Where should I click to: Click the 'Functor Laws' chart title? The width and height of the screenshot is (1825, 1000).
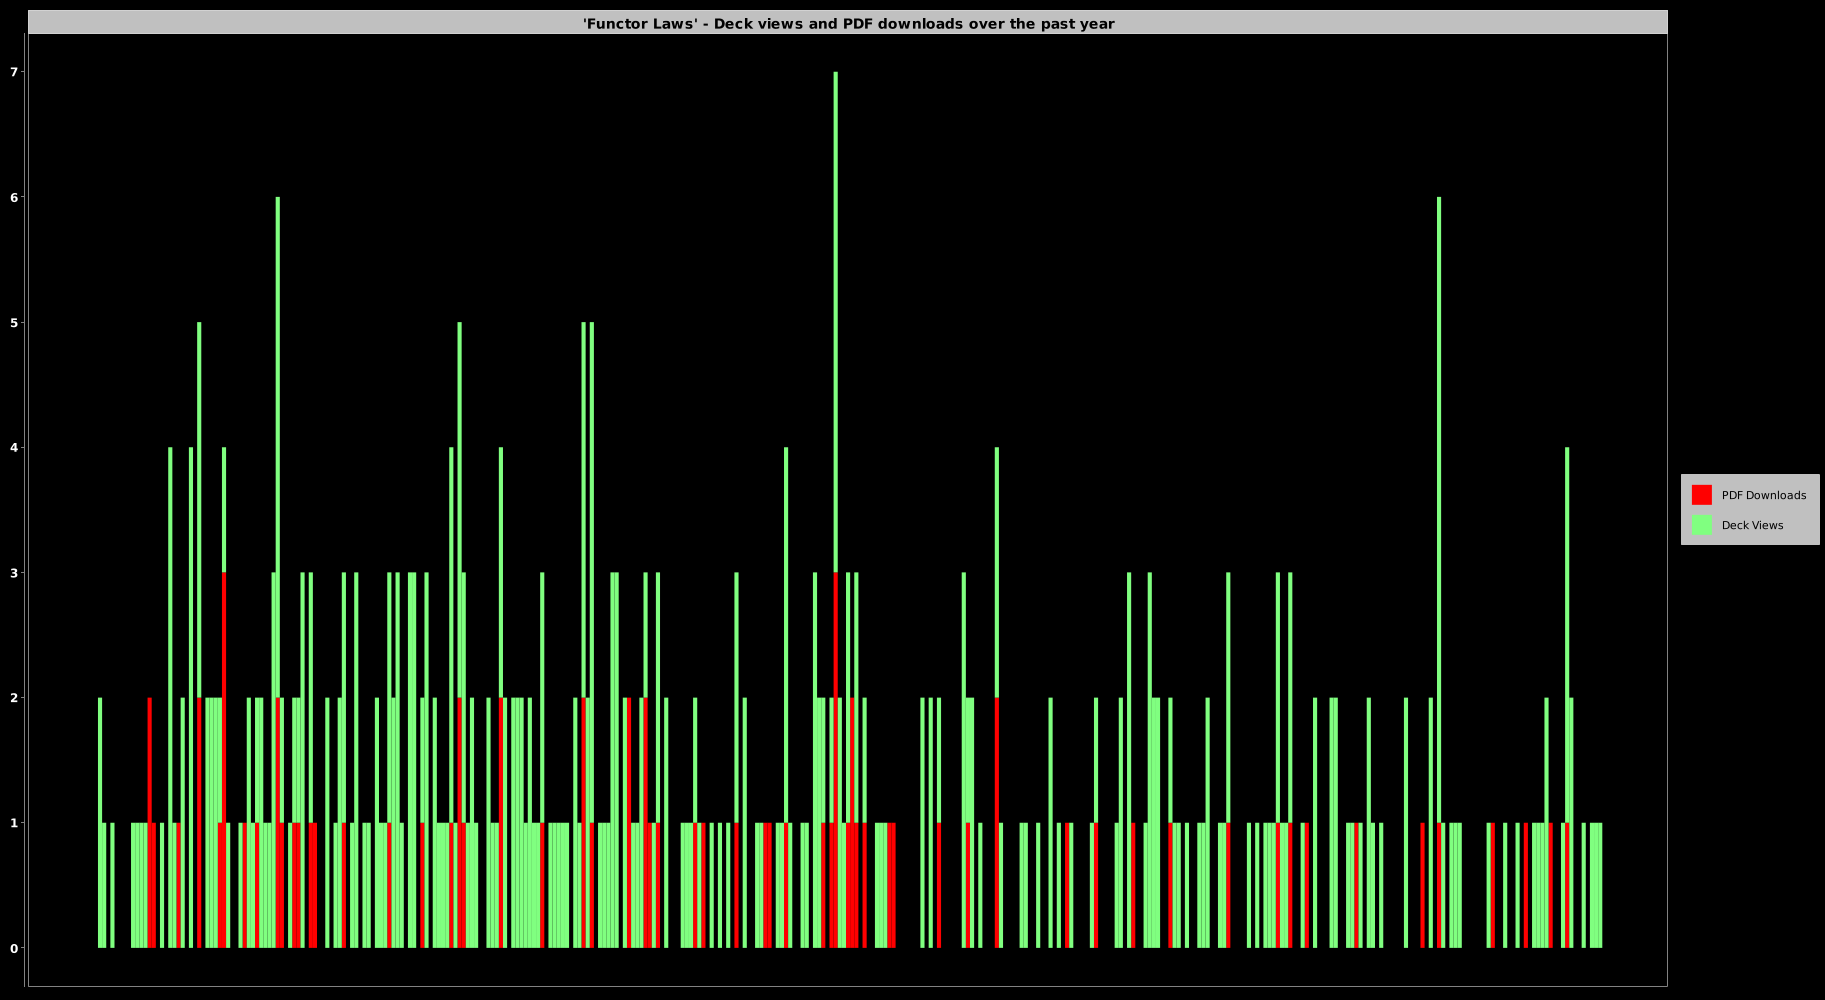(x=848, y=23)
